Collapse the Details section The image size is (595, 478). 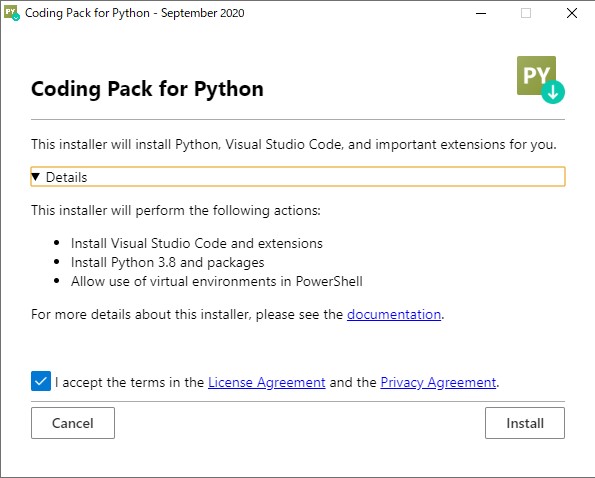[298, 177]
